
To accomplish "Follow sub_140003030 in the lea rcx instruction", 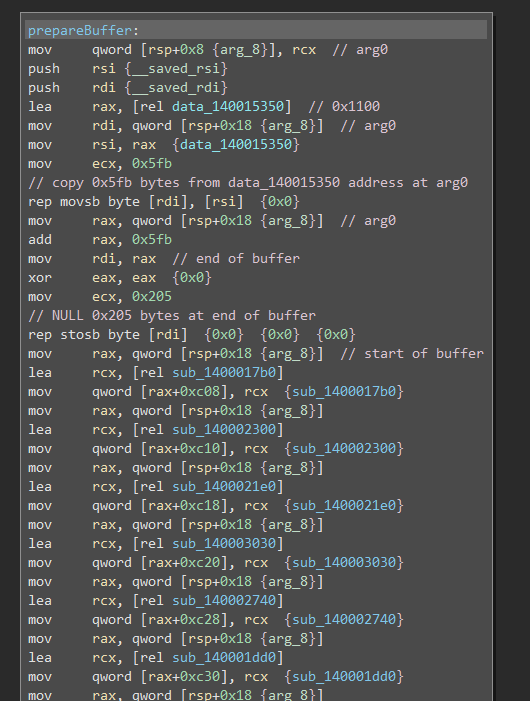I will 224,544.
